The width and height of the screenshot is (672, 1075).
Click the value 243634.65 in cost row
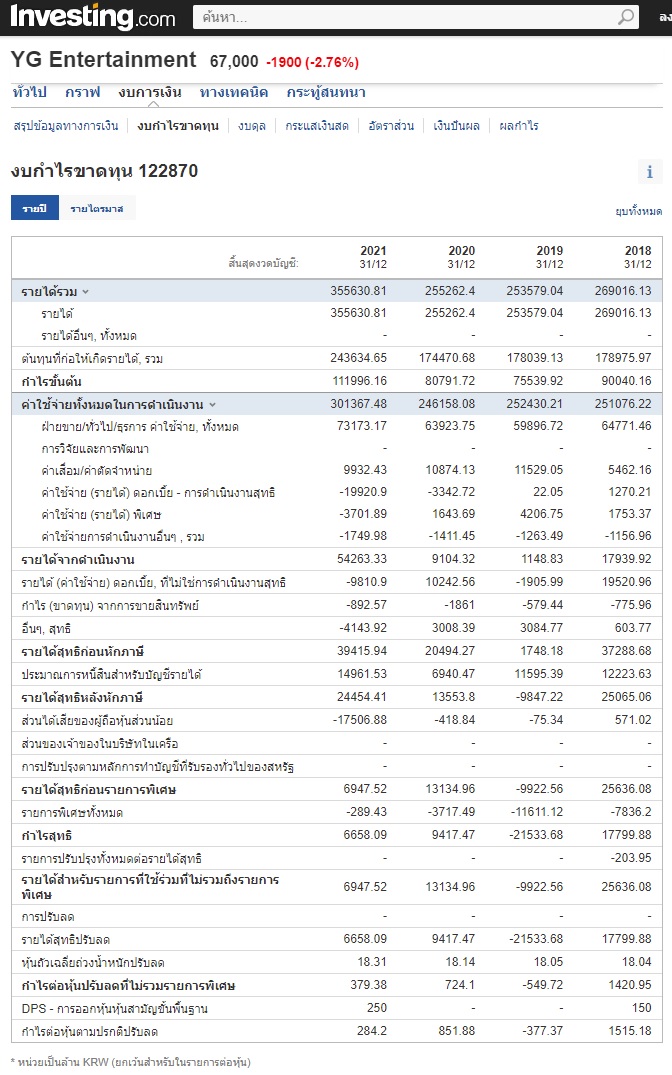tap(358, 358)
